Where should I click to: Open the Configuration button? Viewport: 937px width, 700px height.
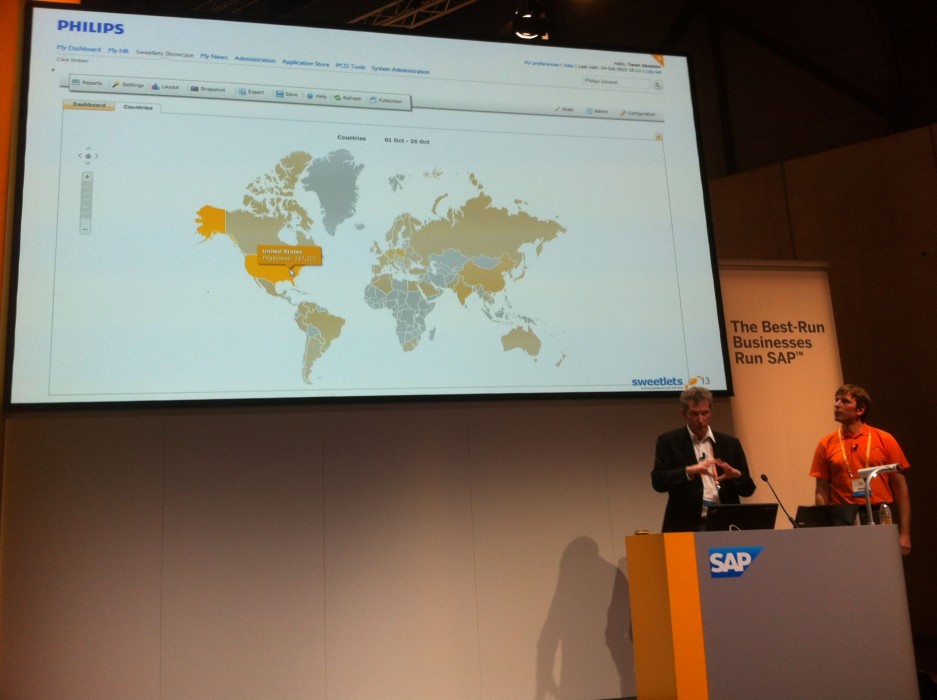(x=638, y=114)
